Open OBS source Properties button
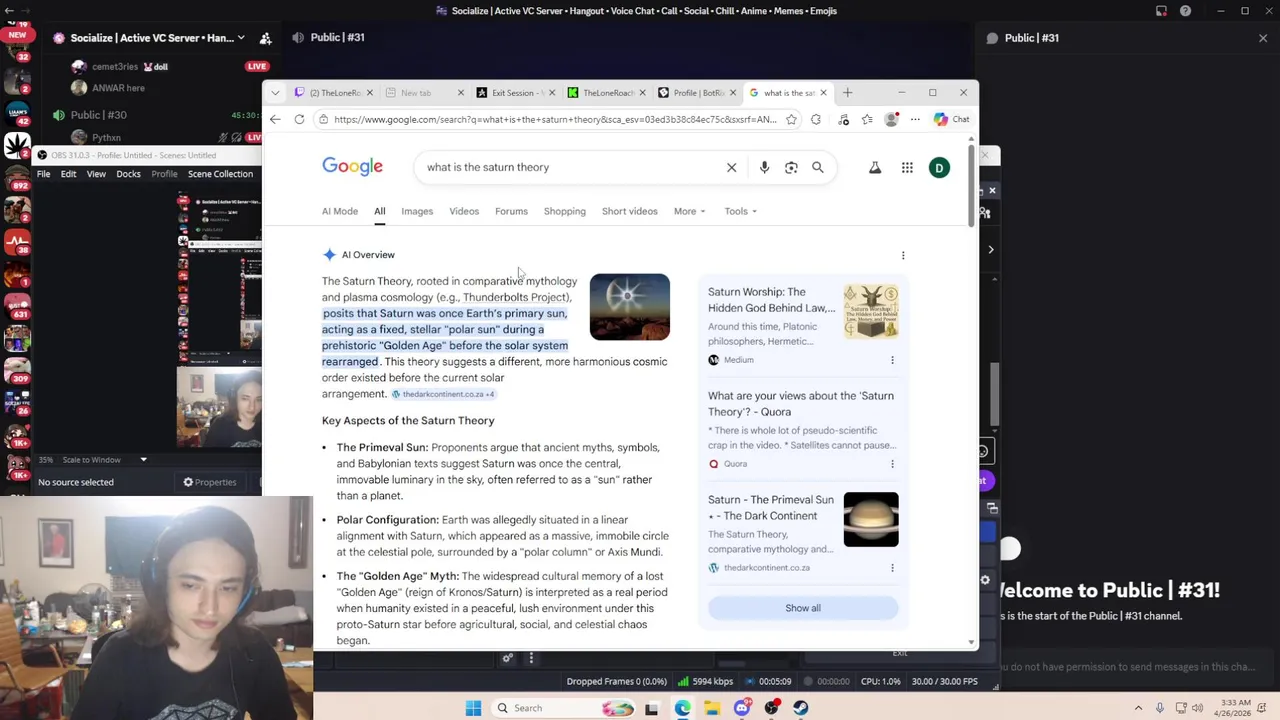This screenshot has width=1280, height=720. coord(209,482)
